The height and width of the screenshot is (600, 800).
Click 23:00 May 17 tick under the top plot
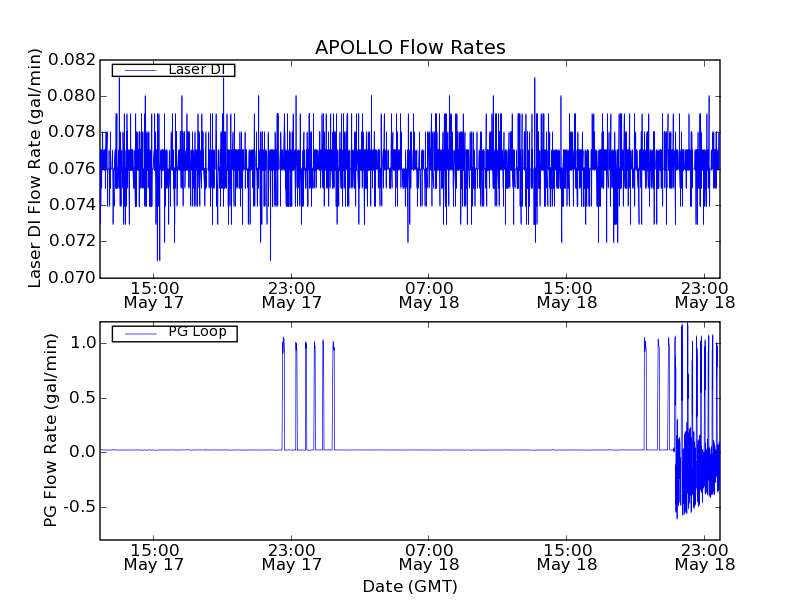coord(291,293)
